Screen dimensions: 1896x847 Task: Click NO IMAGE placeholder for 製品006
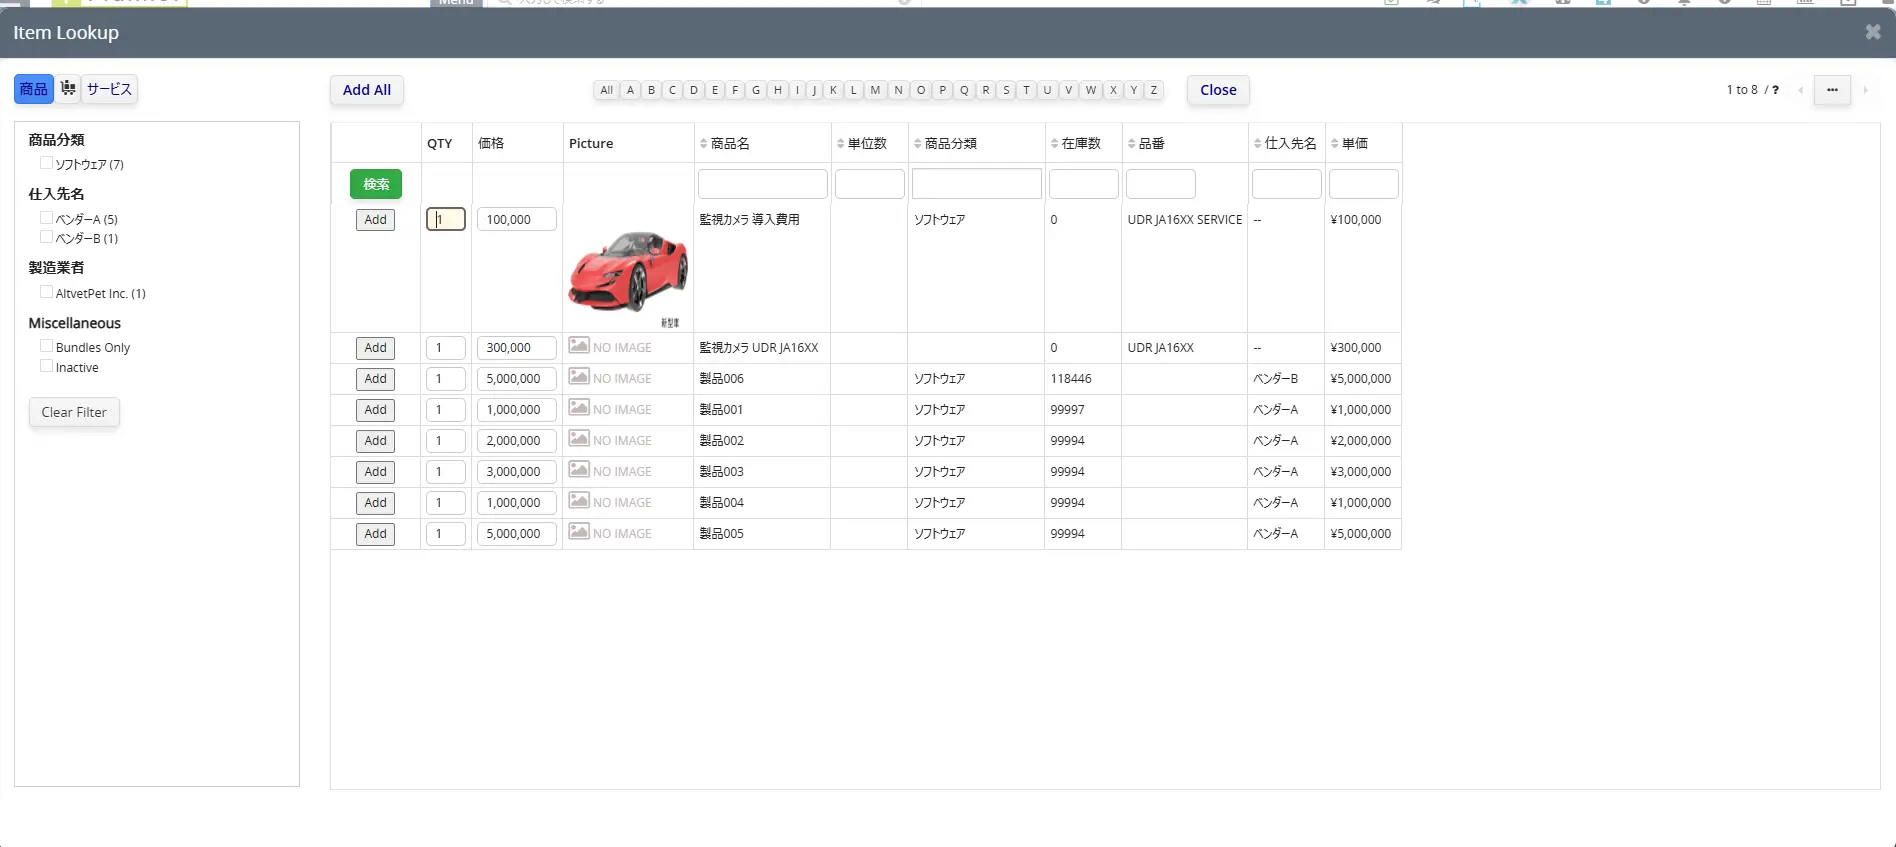click(610, 378)
